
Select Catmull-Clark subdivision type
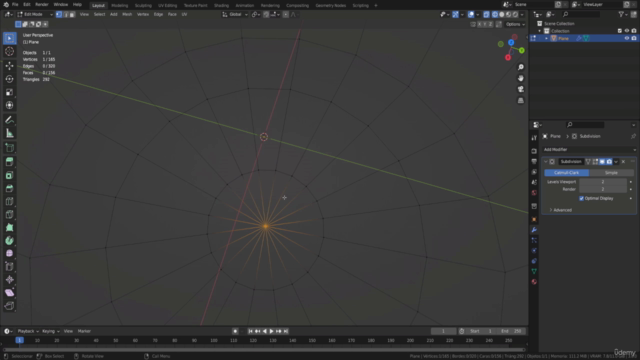tap(567, 173)
